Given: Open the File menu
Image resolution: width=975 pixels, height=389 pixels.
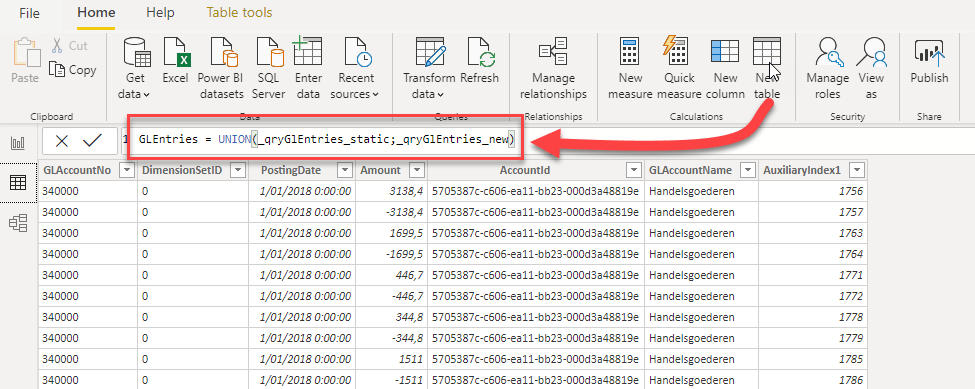Looking at the screenshot, I should [x=29, y=13].
